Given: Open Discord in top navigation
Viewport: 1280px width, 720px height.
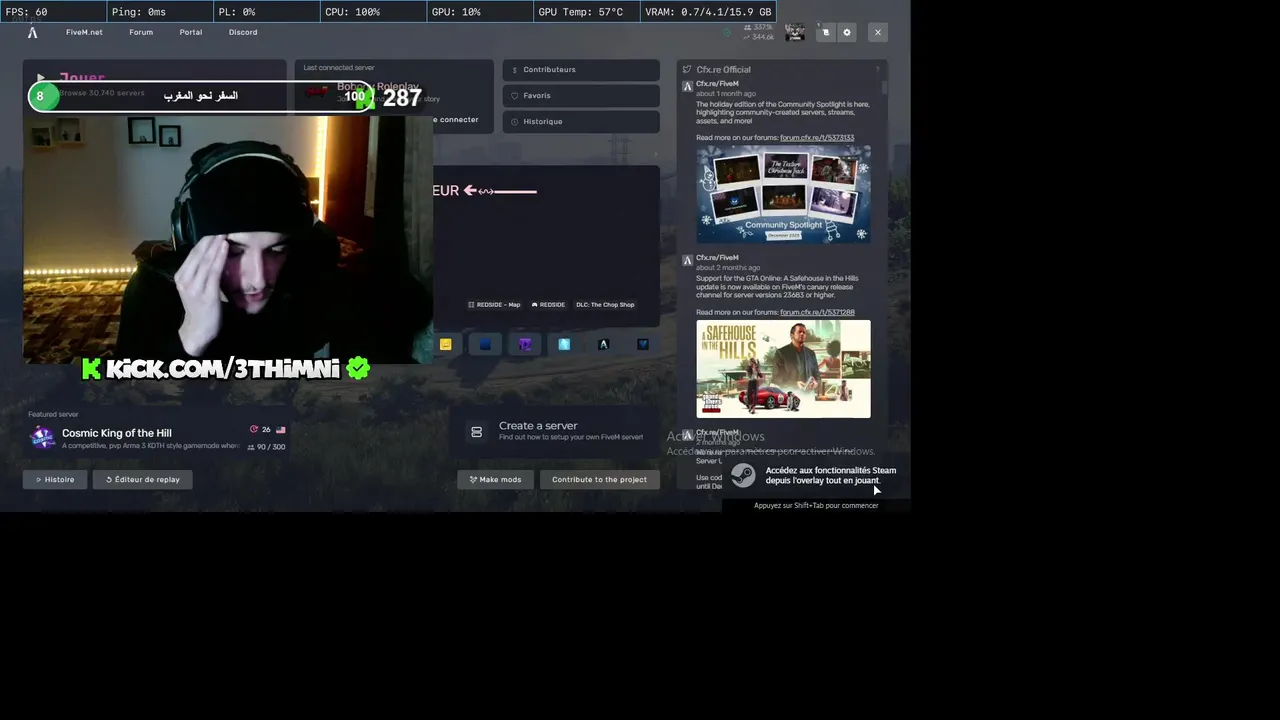Looking at the screenshot, I should pos(243,32).
